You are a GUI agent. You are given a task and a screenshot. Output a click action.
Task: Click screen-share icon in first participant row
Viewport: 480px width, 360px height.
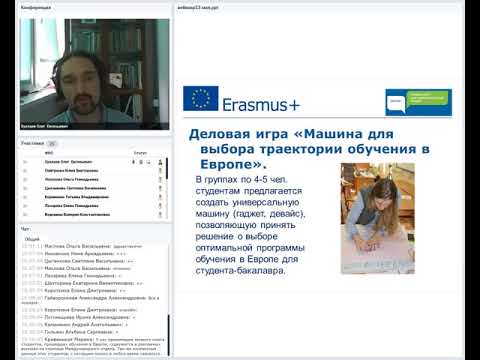(148, 162)
